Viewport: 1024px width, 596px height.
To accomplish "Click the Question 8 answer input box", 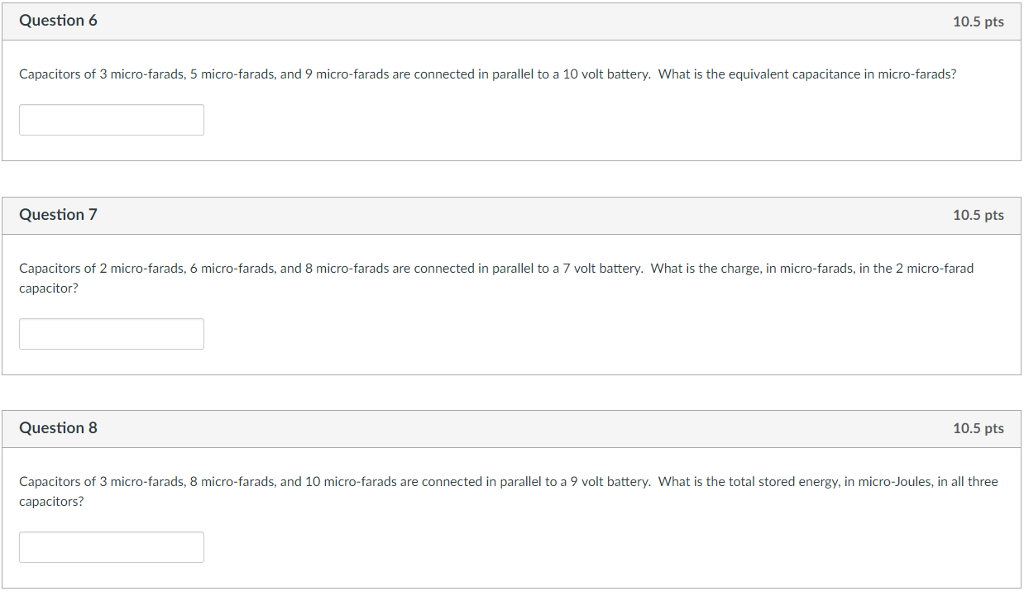I will click(111, 547).
